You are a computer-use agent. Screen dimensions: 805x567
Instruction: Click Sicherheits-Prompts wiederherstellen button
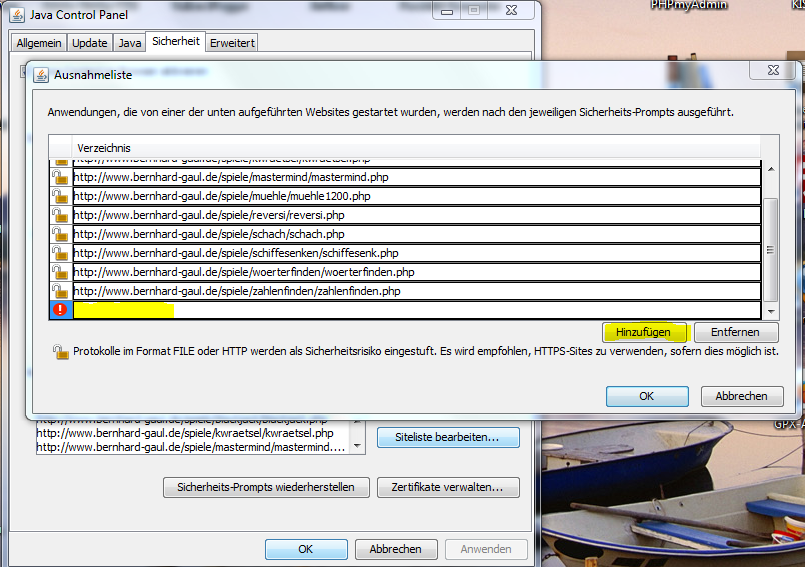266,487
